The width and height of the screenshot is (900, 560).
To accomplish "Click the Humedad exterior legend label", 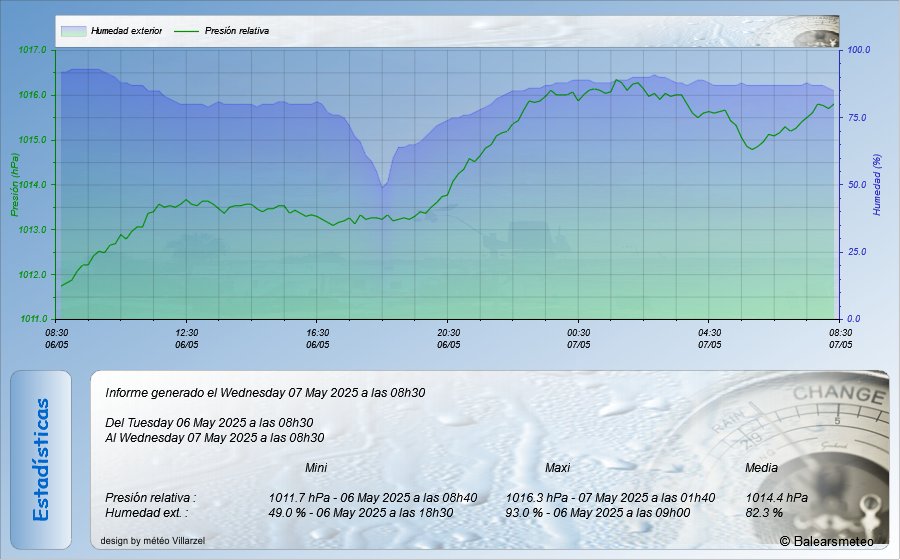I will point(126,31).
